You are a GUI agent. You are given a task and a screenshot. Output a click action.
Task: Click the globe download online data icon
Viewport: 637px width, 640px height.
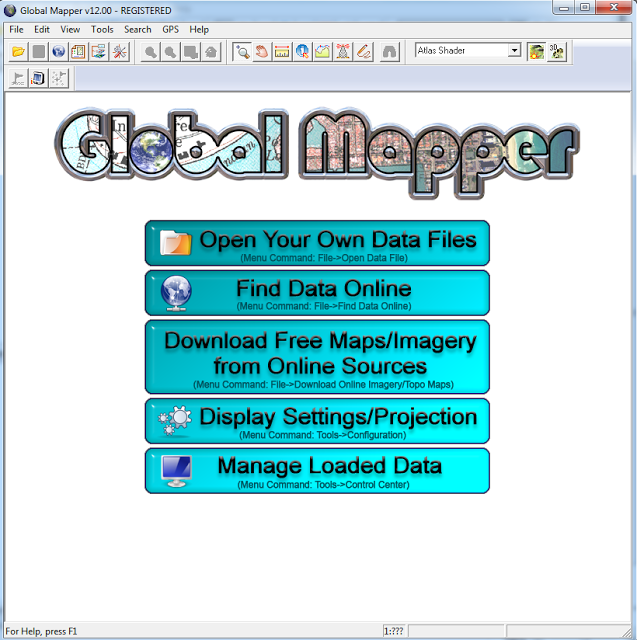click(59, 52)
